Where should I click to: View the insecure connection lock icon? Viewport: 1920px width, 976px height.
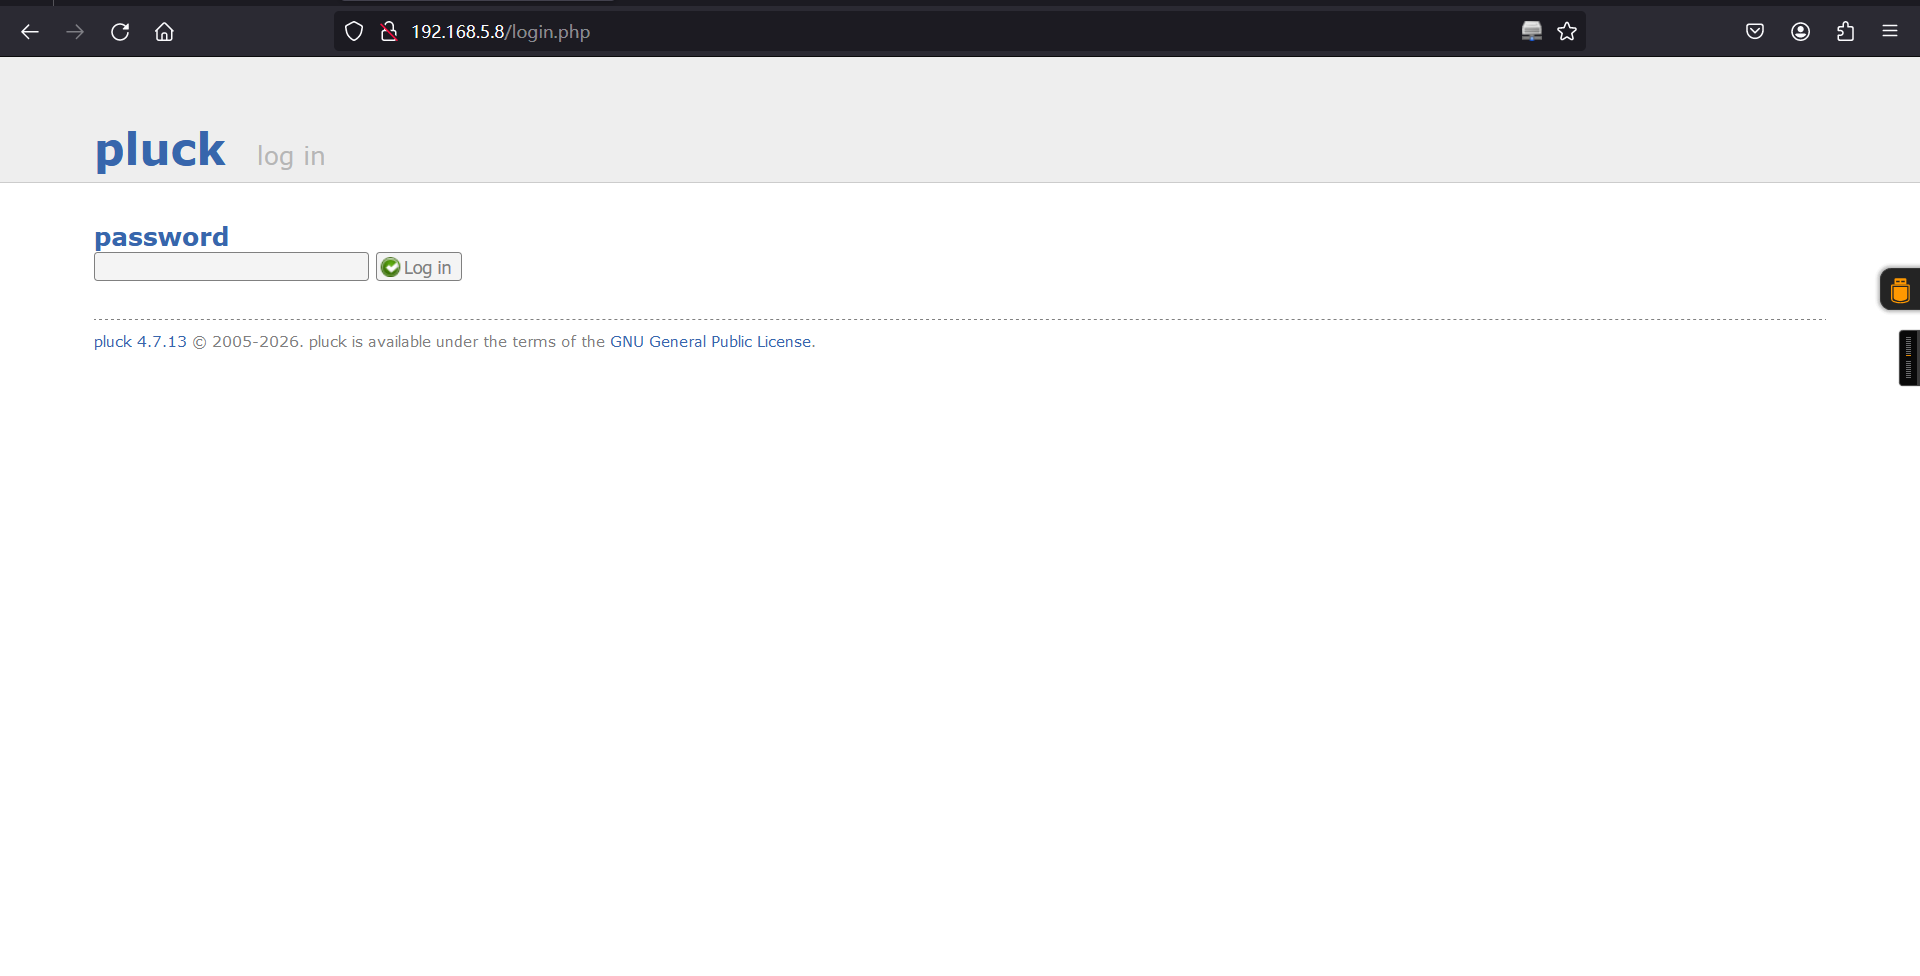coord(389,32)
